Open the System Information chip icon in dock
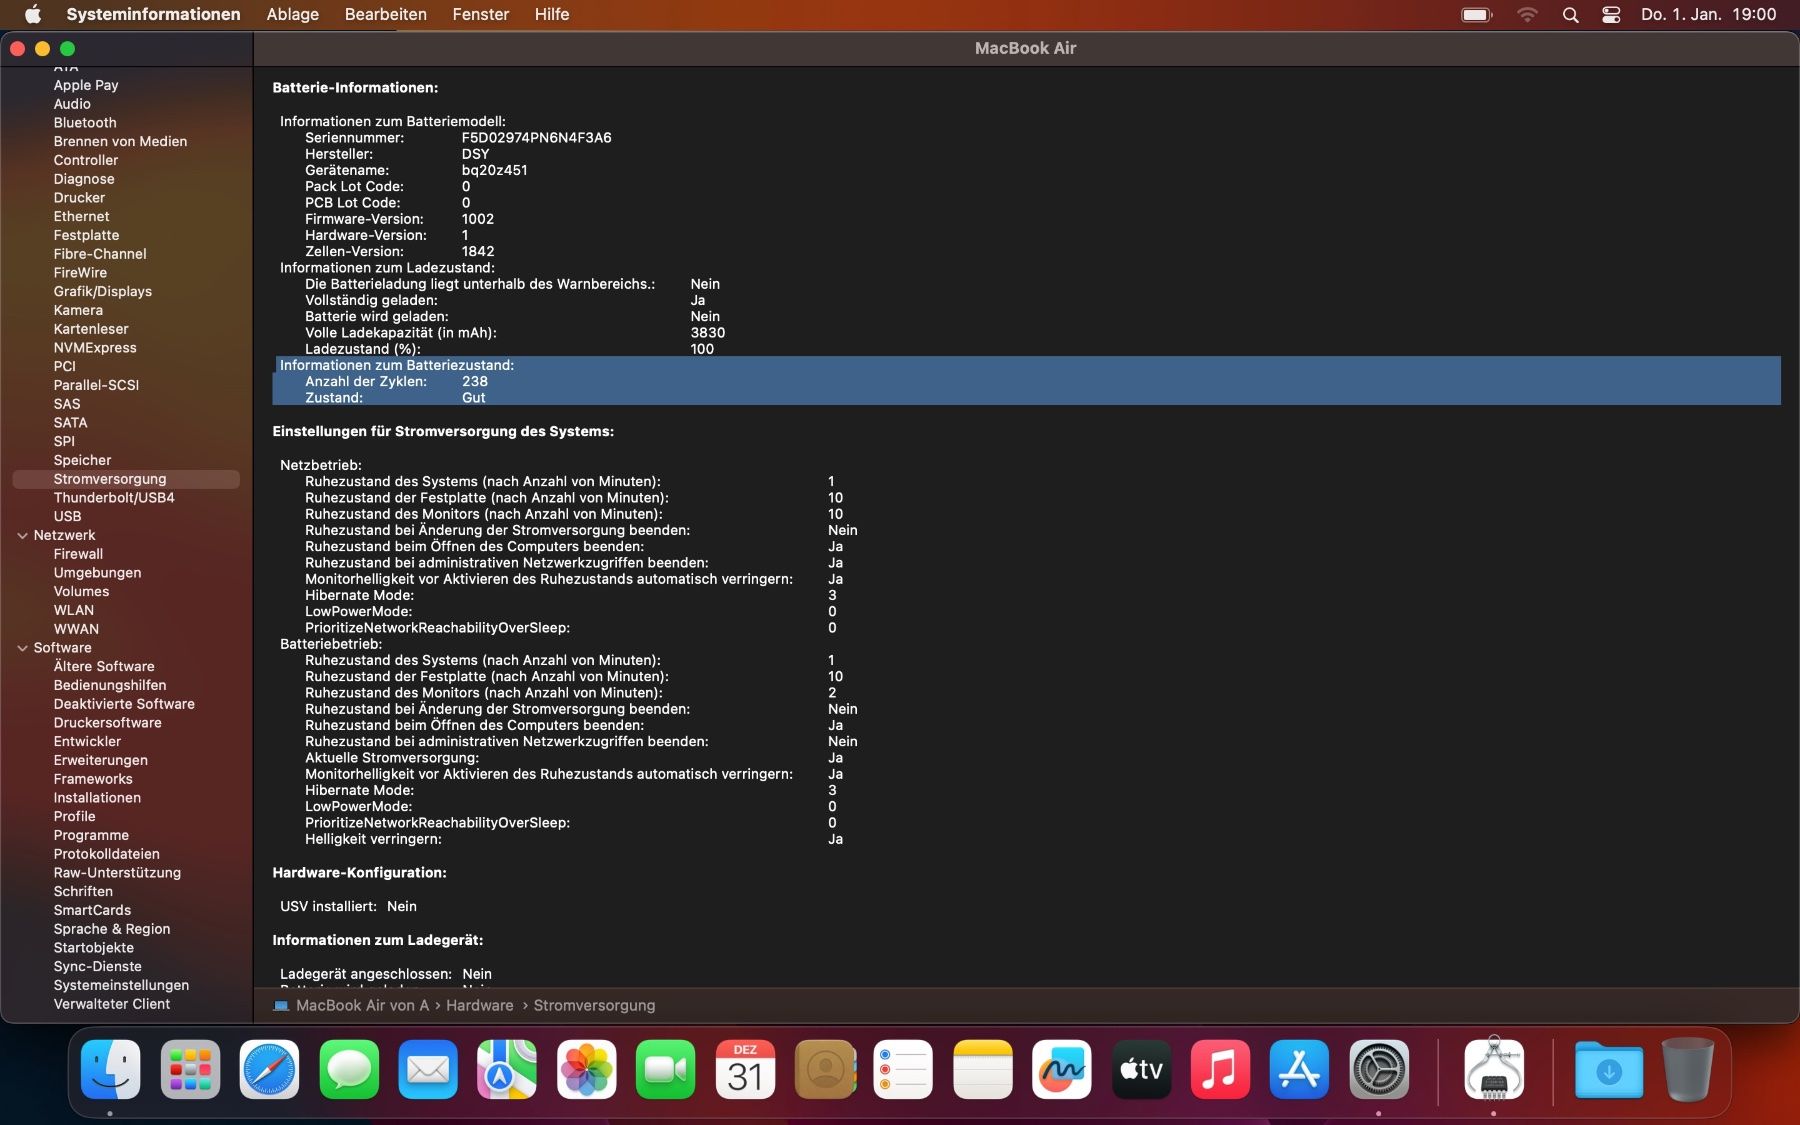Viewport: 1800px width, 1125px height. click(1493, 1069)
